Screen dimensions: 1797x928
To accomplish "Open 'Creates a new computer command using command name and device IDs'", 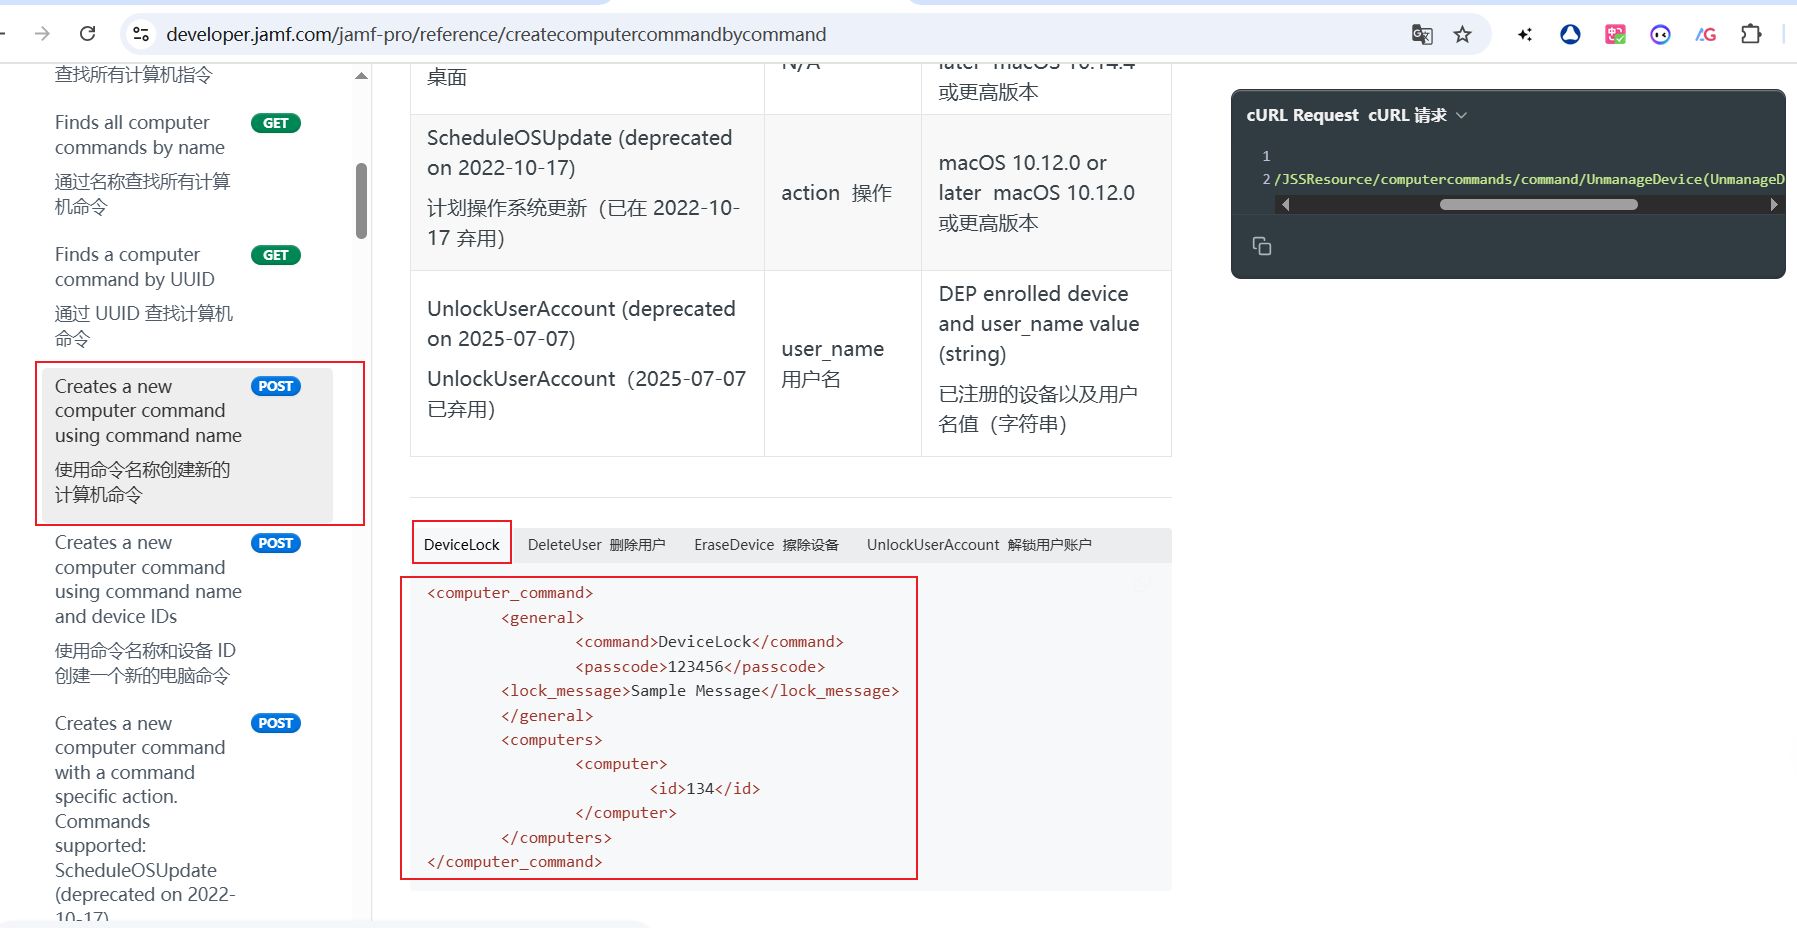I will coord(148,579).
